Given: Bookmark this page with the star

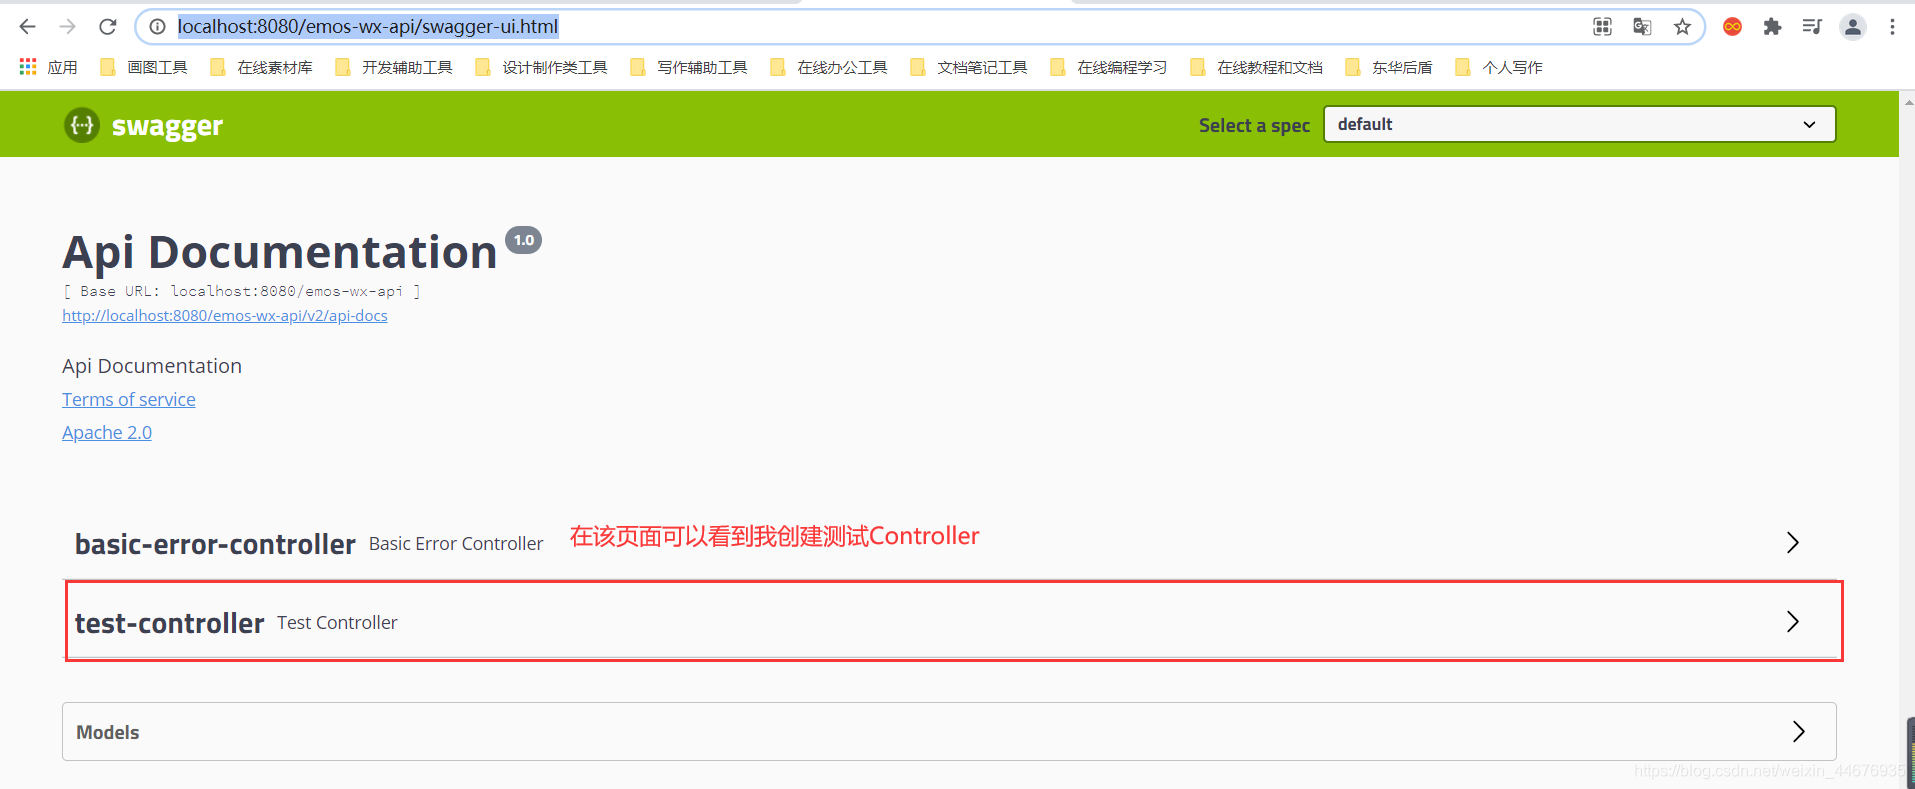Looking at the screenshot, I should [x=1682, y=27].
